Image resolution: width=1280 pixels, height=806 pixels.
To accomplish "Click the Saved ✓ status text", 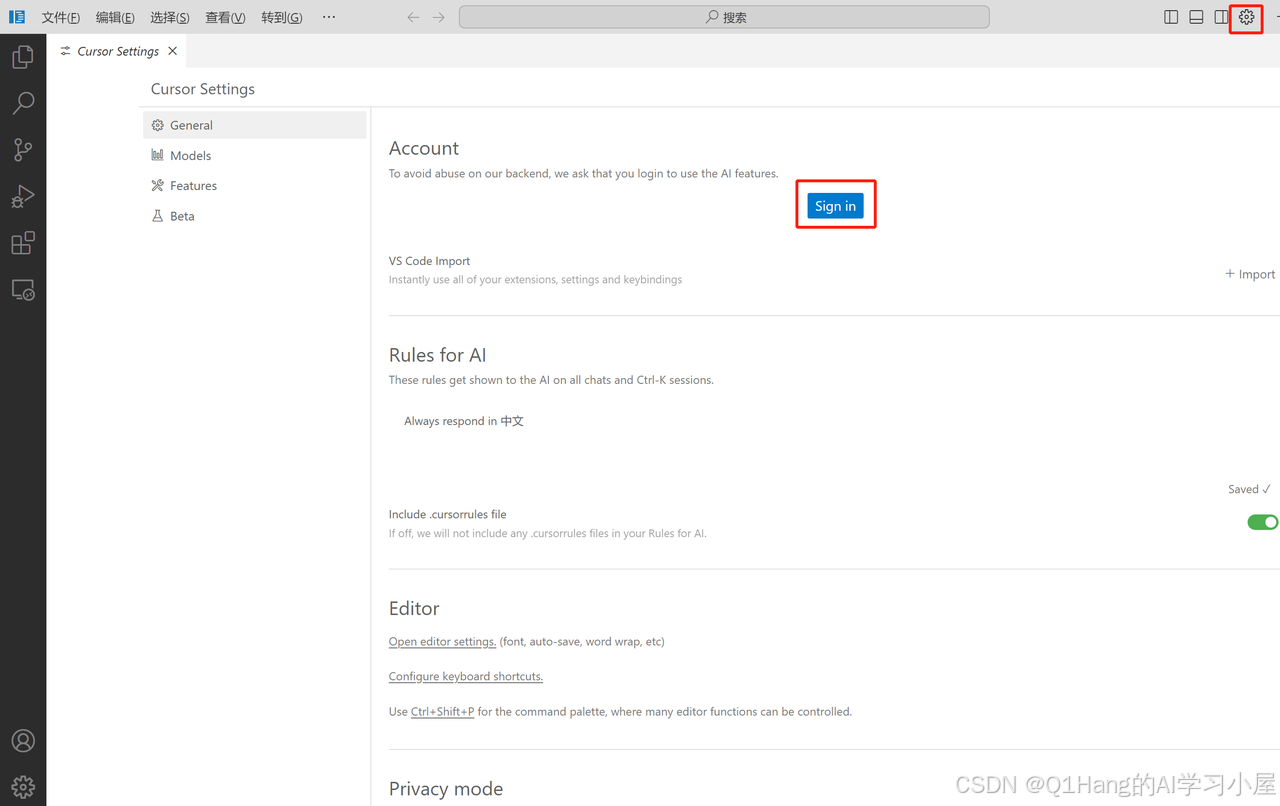I will click(1249, 489).
